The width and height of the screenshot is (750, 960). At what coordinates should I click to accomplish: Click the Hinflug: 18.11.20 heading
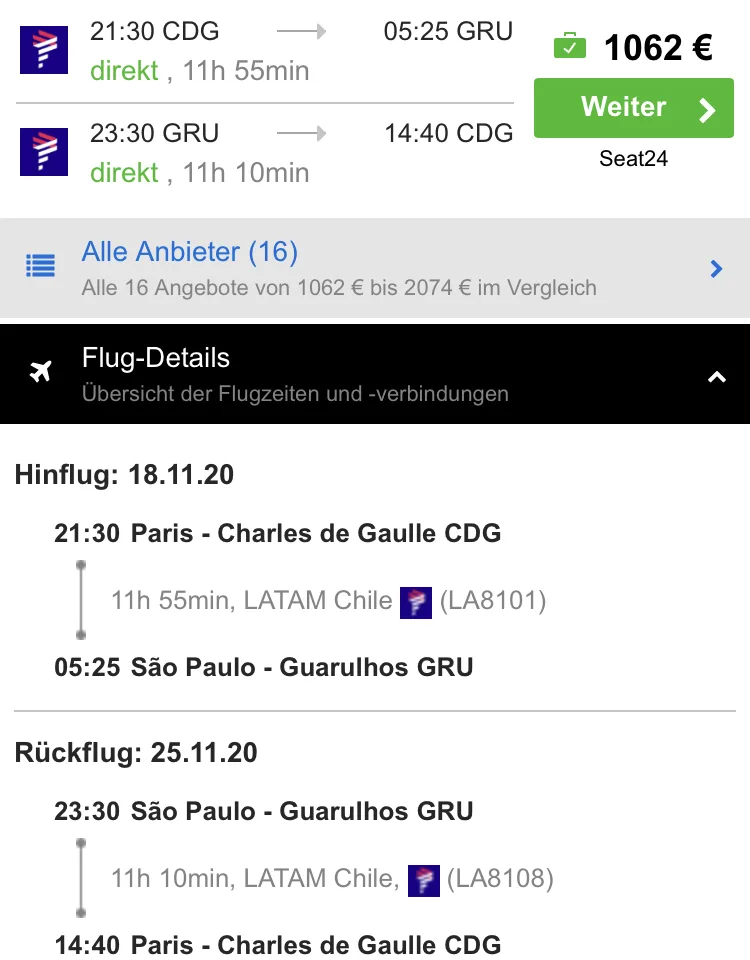[124, 474]
